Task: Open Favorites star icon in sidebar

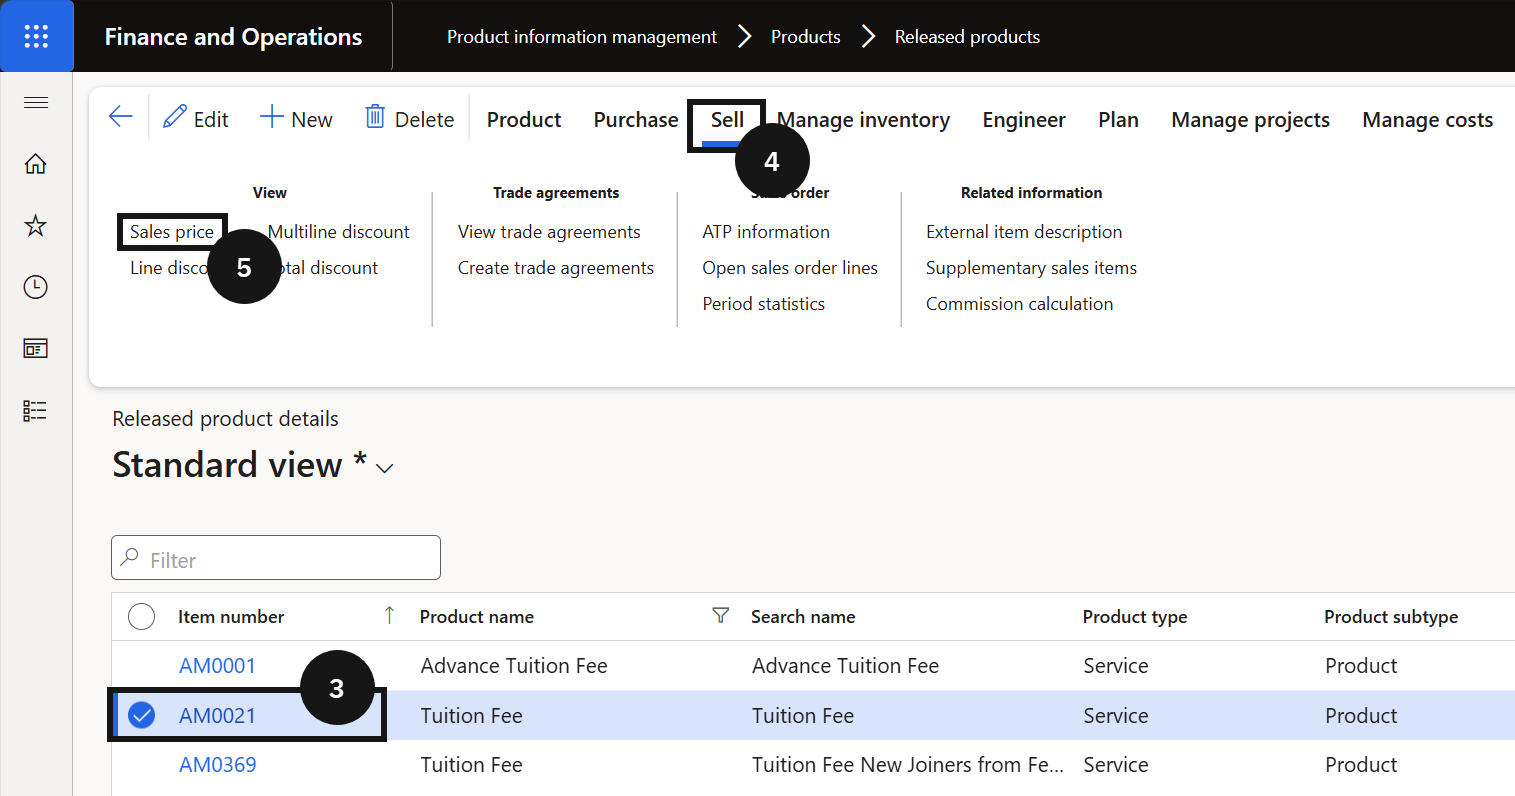Action: point(36,226)
